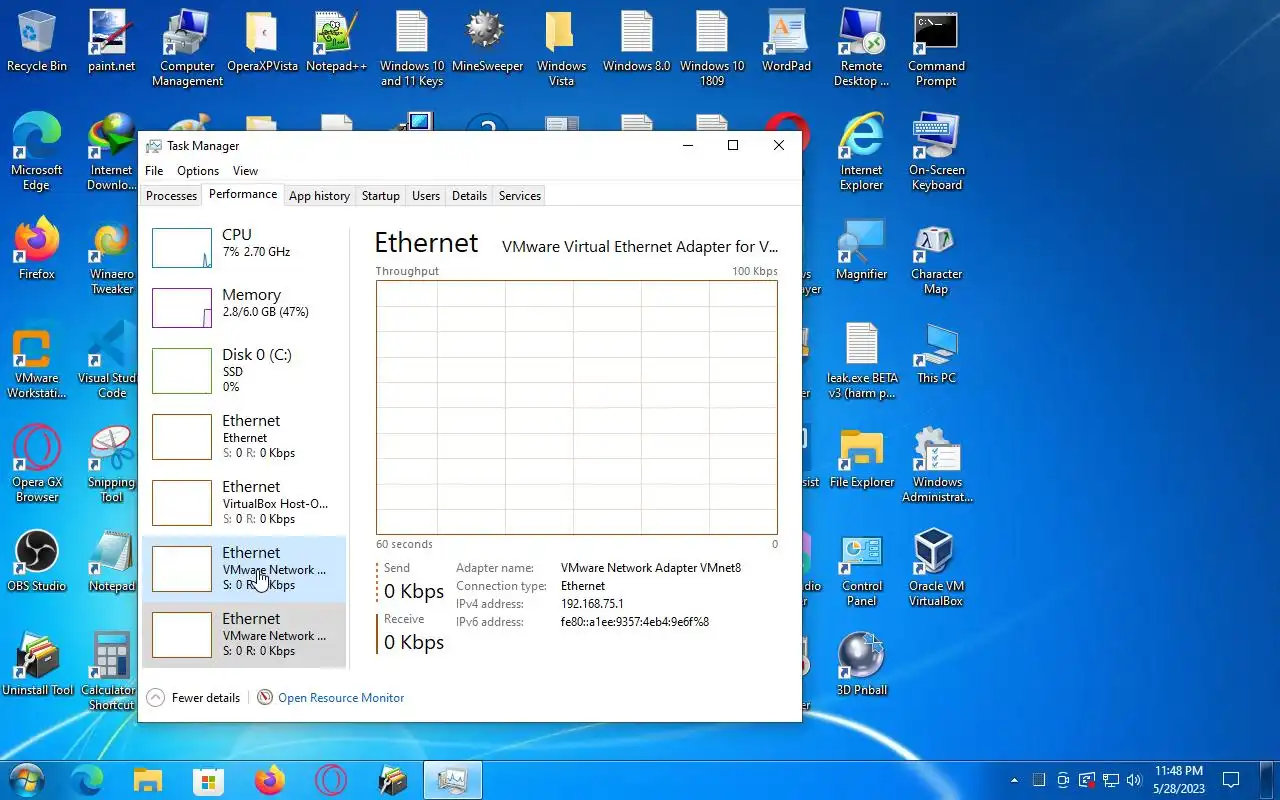1280x800 pixels.
Task: Switch to the Processes tab
Action: [172, 196]
